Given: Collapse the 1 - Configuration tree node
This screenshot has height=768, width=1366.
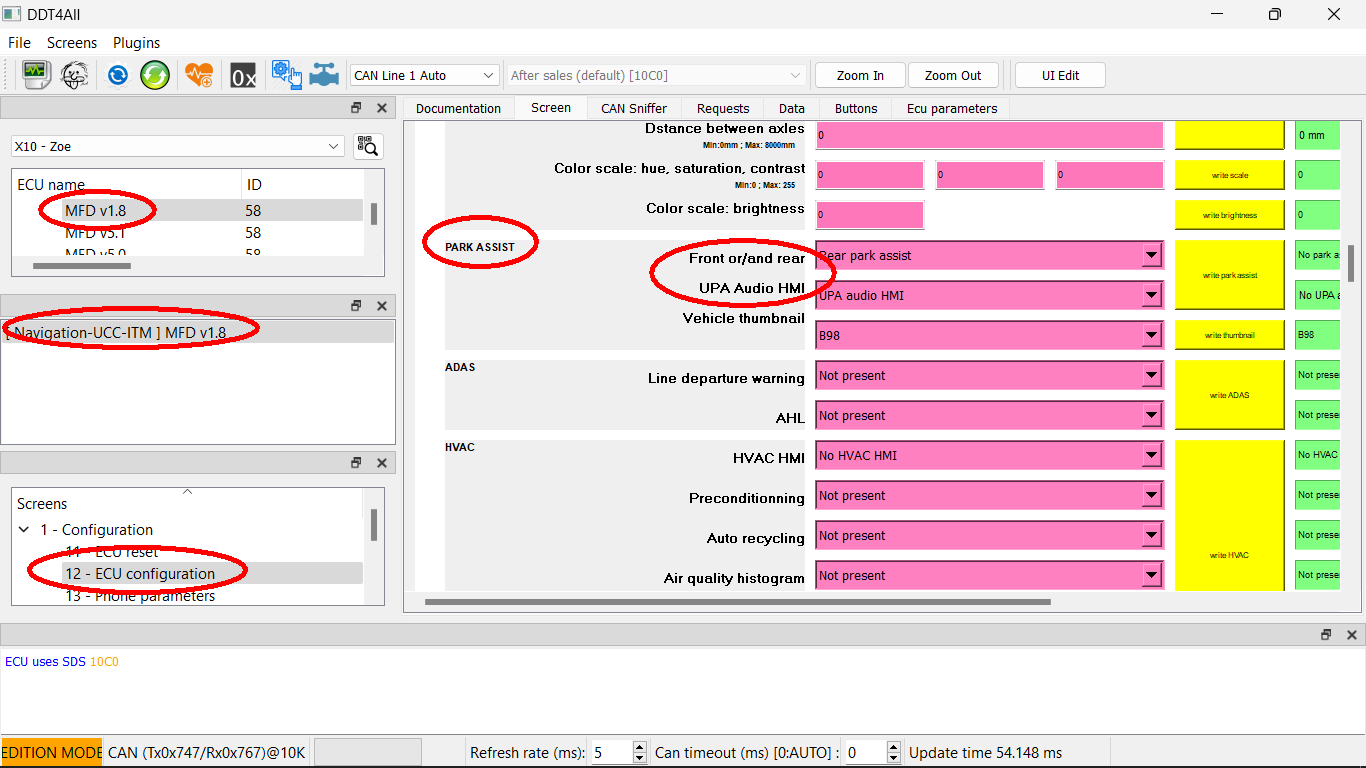Looking at the screenshot, I should [24, 530].
